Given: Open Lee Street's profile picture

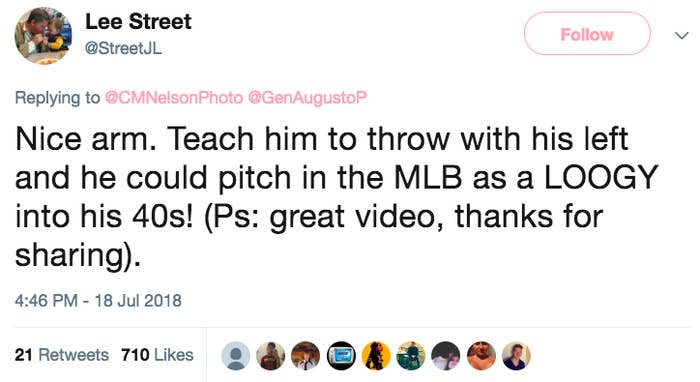Looking at the screenshot, I should pyautogui.click(x=43, y=36).
